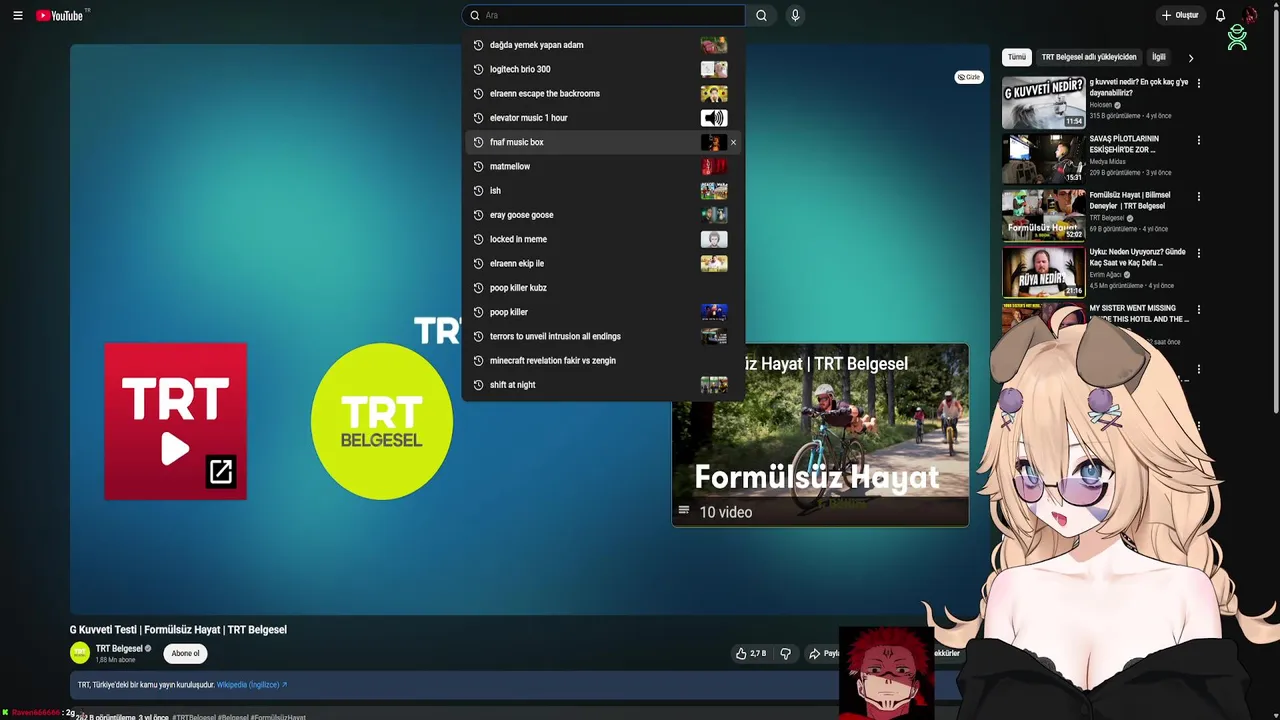Screen dimensions: 1280x720
Task: Open 'G kuvveti nedir?' video thumbnail
Action: (1043, 103)
